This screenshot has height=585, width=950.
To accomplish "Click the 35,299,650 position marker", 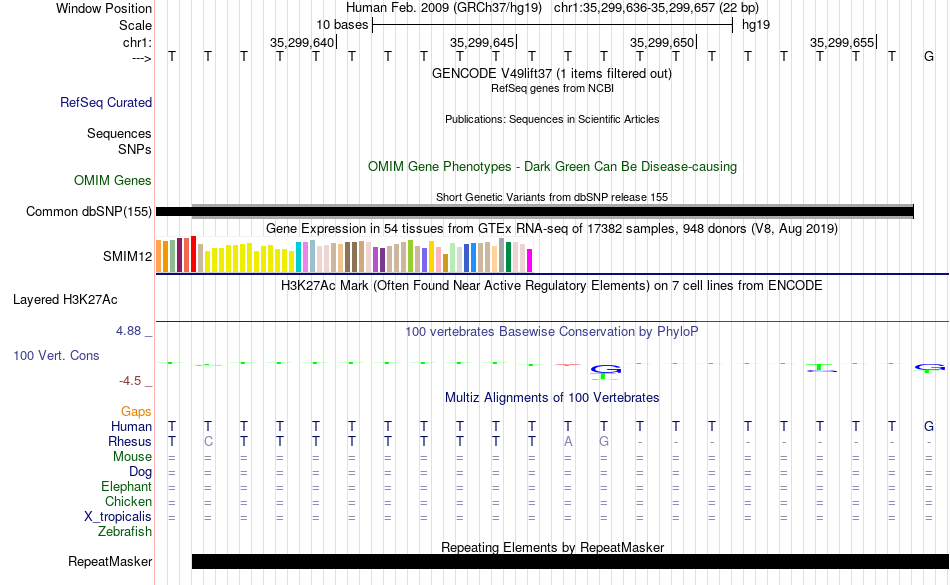I will click(x=662, y=42).
